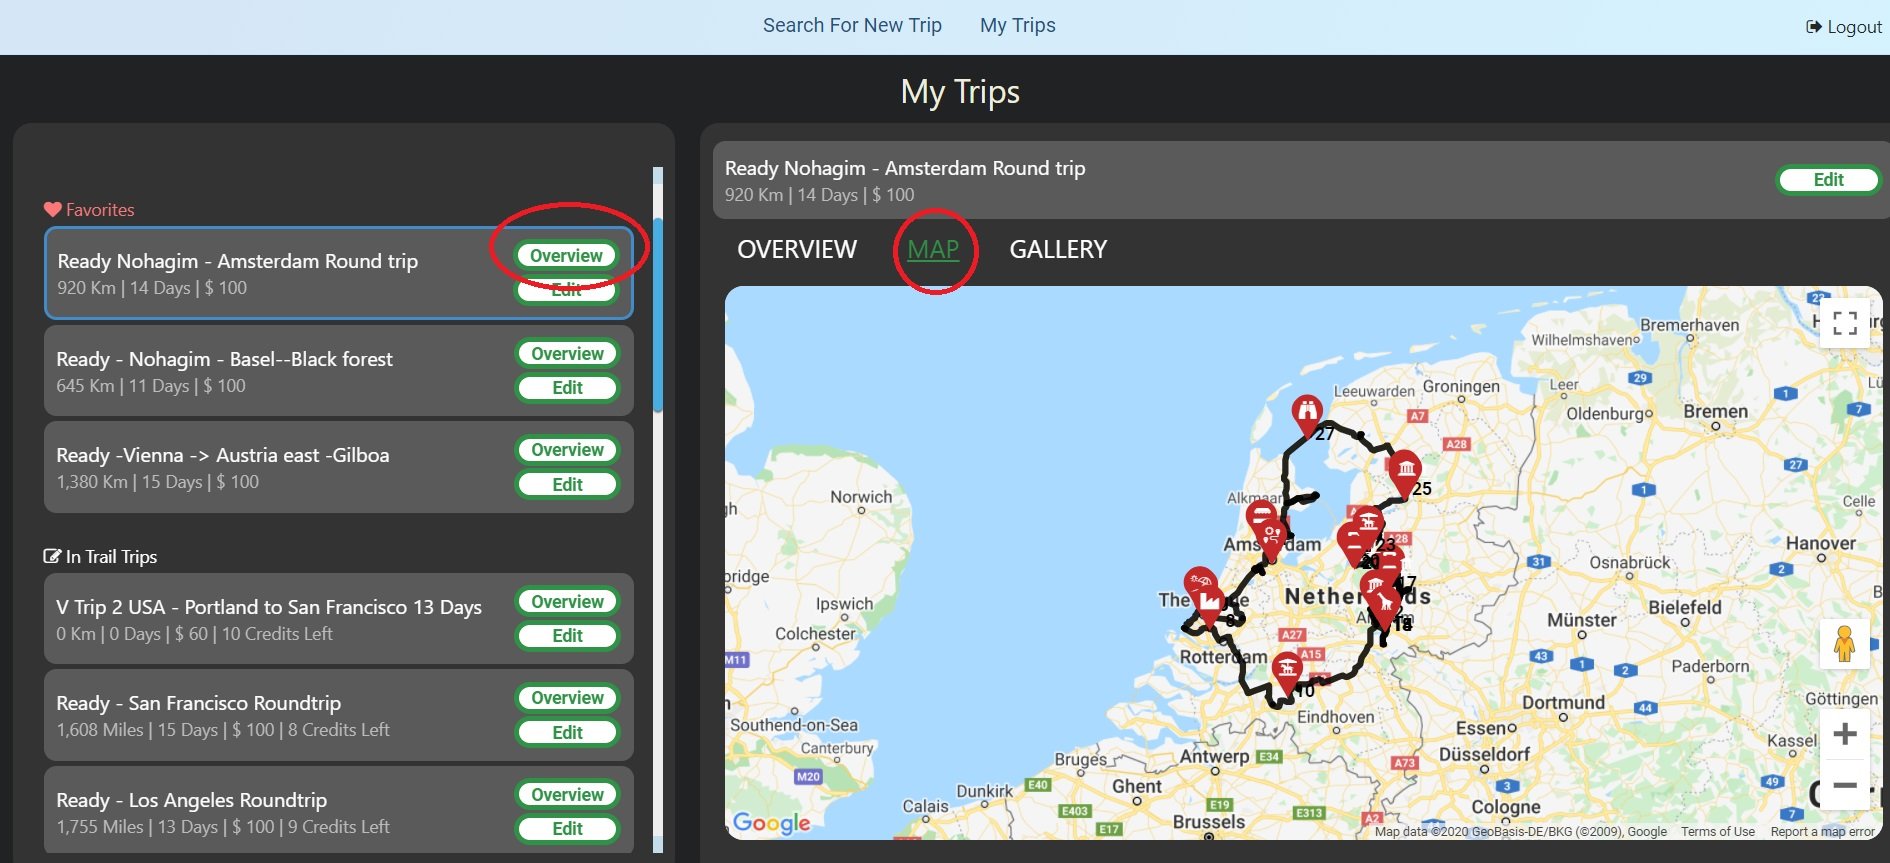Open Overview for Los Angeles Roundtrip
This screenshot has height=863, width=1890.
567,794
